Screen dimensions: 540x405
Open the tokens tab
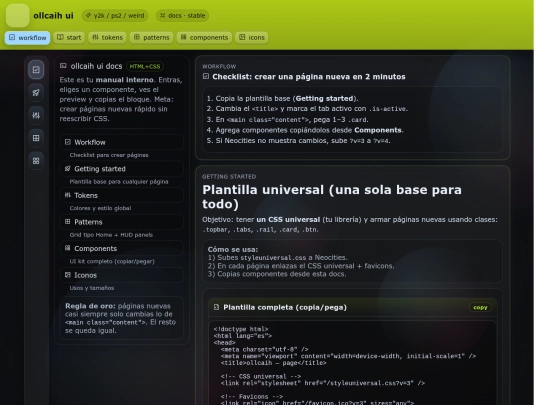[107, 38]
